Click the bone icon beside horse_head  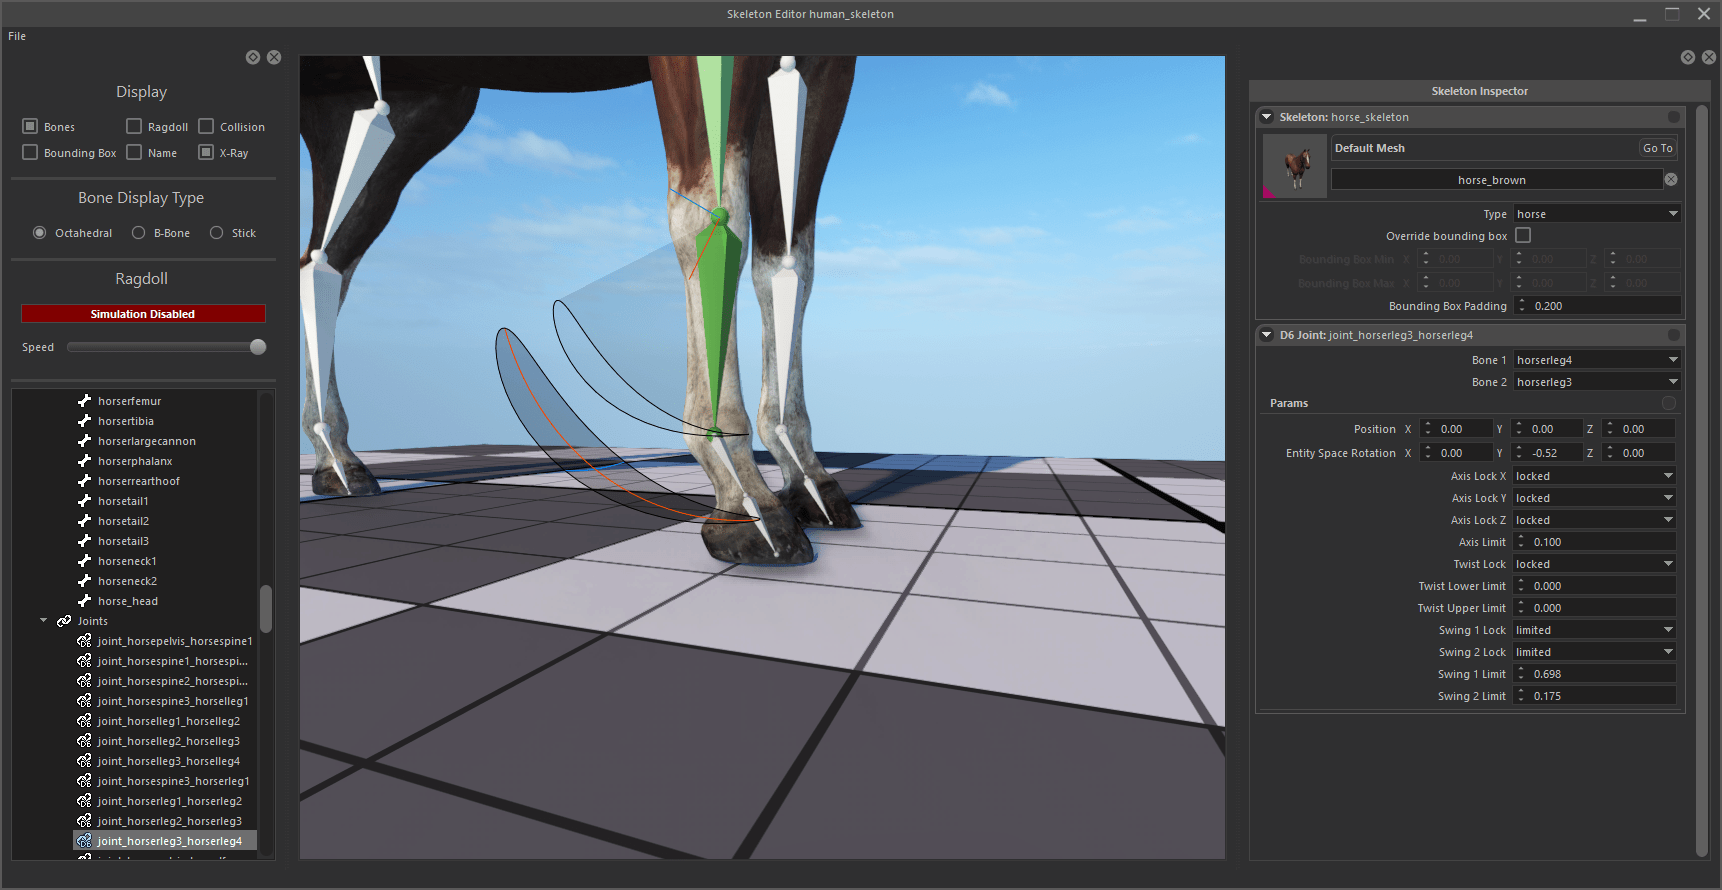[x=85, y=601]
